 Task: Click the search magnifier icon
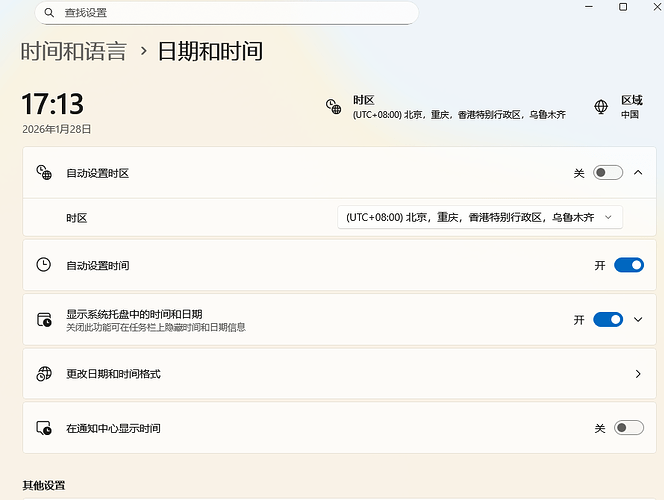click(x=49, y=13)
